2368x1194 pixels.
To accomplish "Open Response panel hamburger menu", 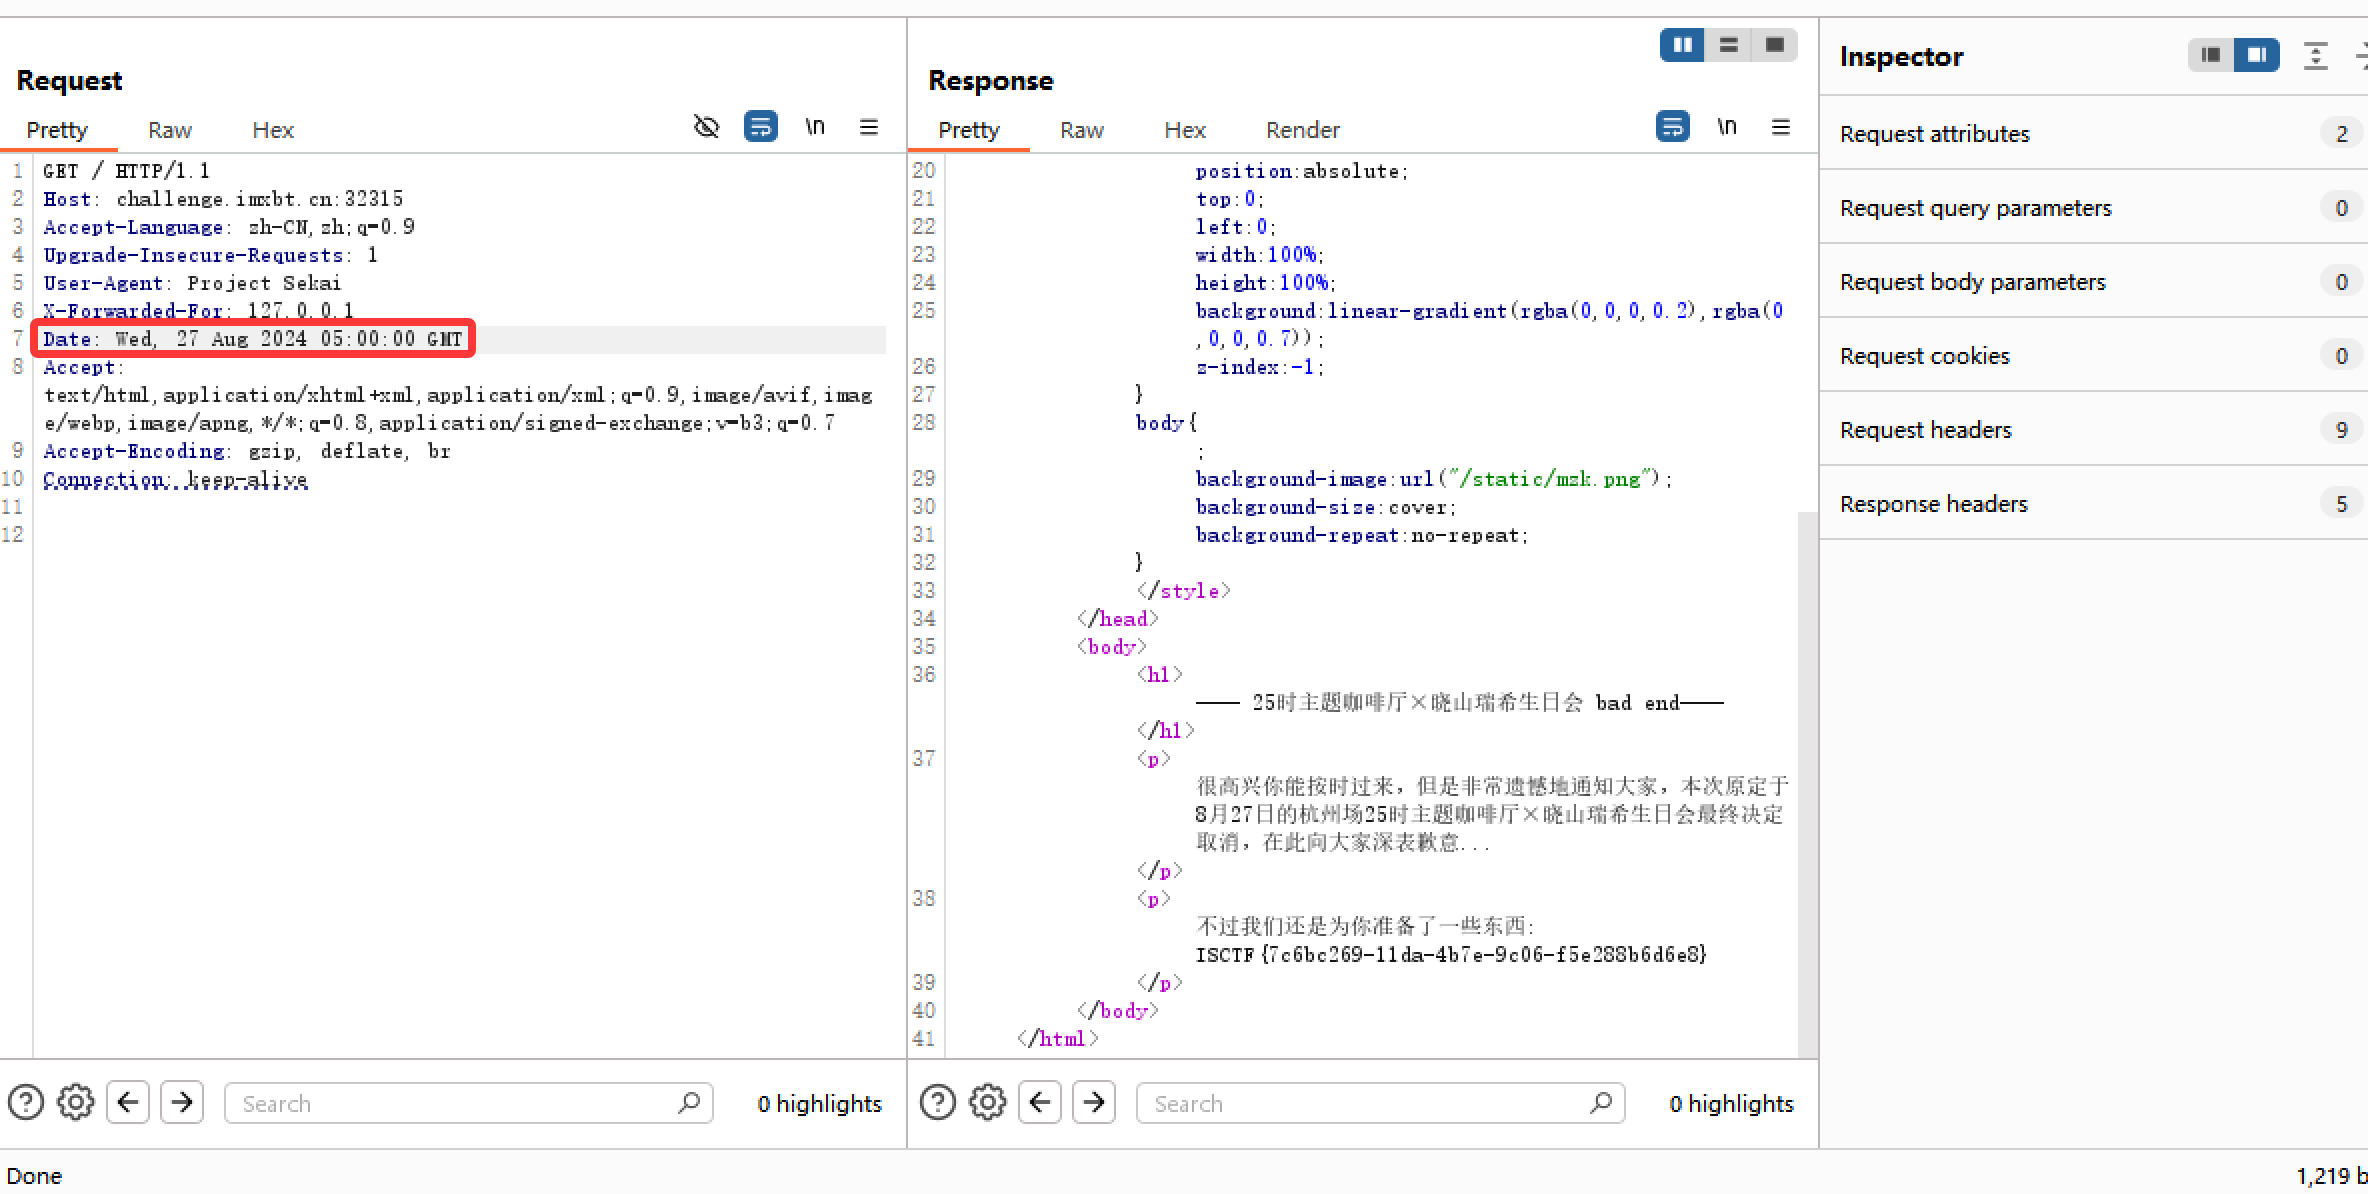I will tap(1781, 127).
